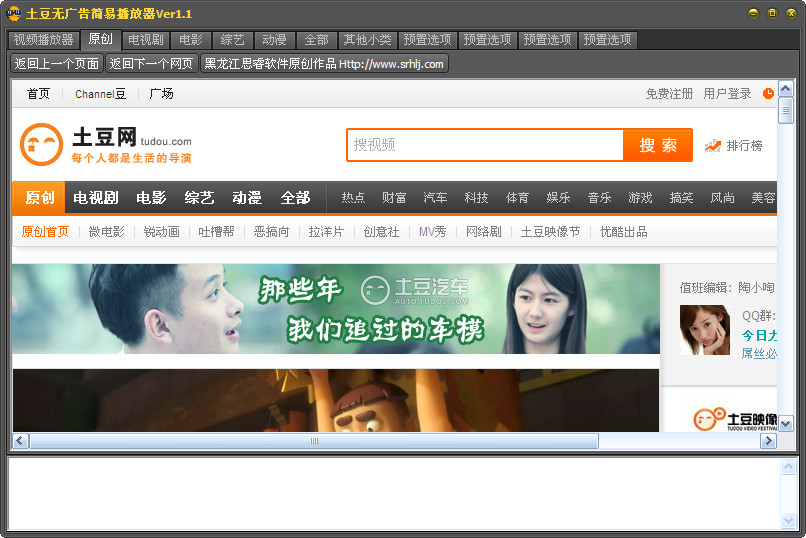
Task: Open the 其他小类 tab
Action: point(368,40)
